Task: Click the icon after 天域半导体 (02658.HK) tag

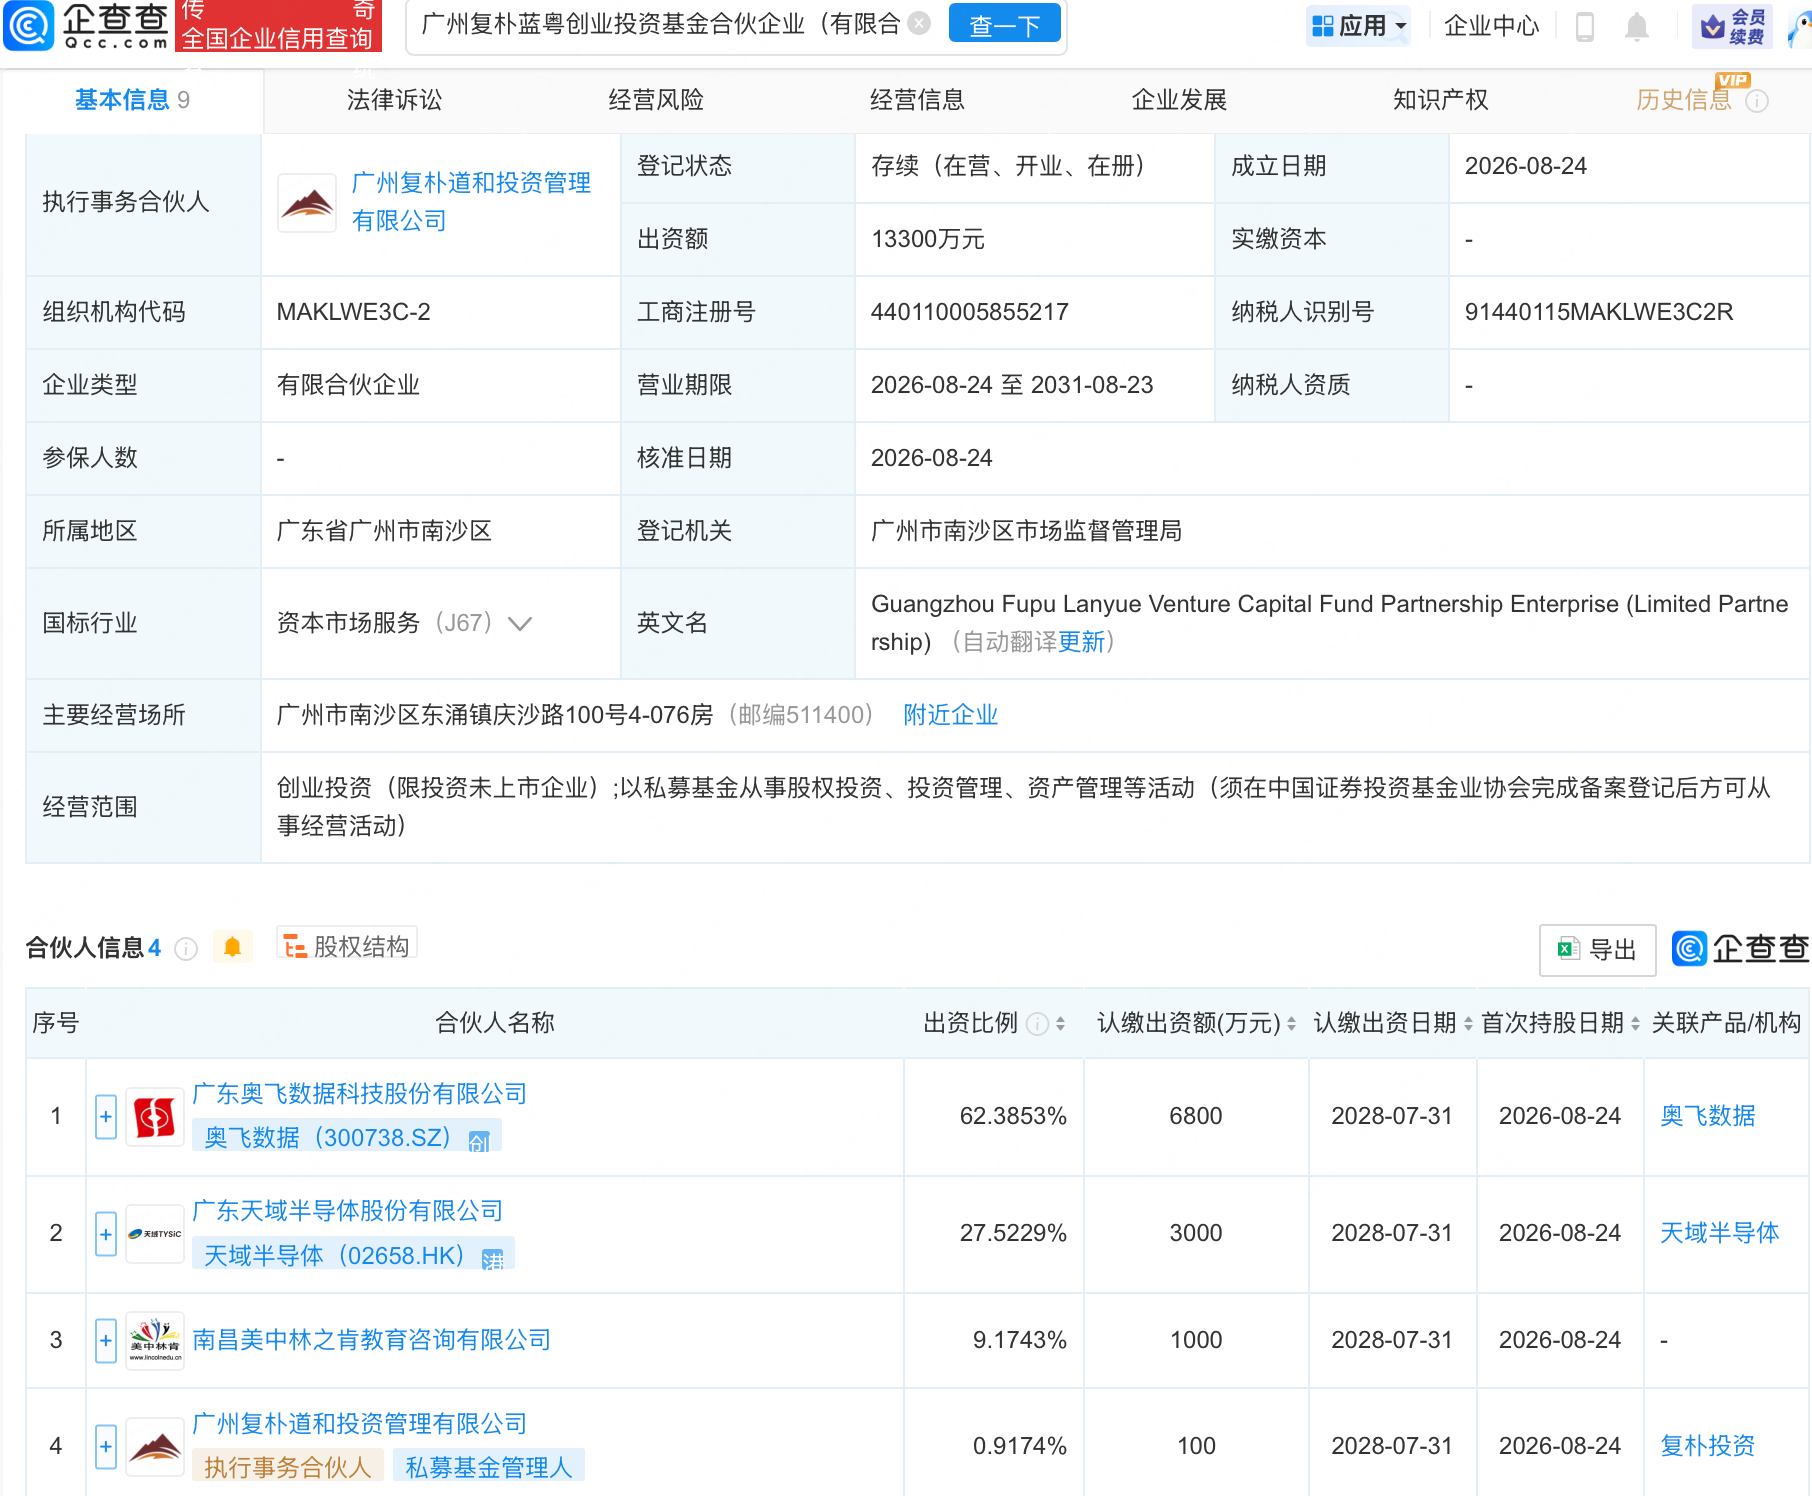Action: coord(492,1258)
